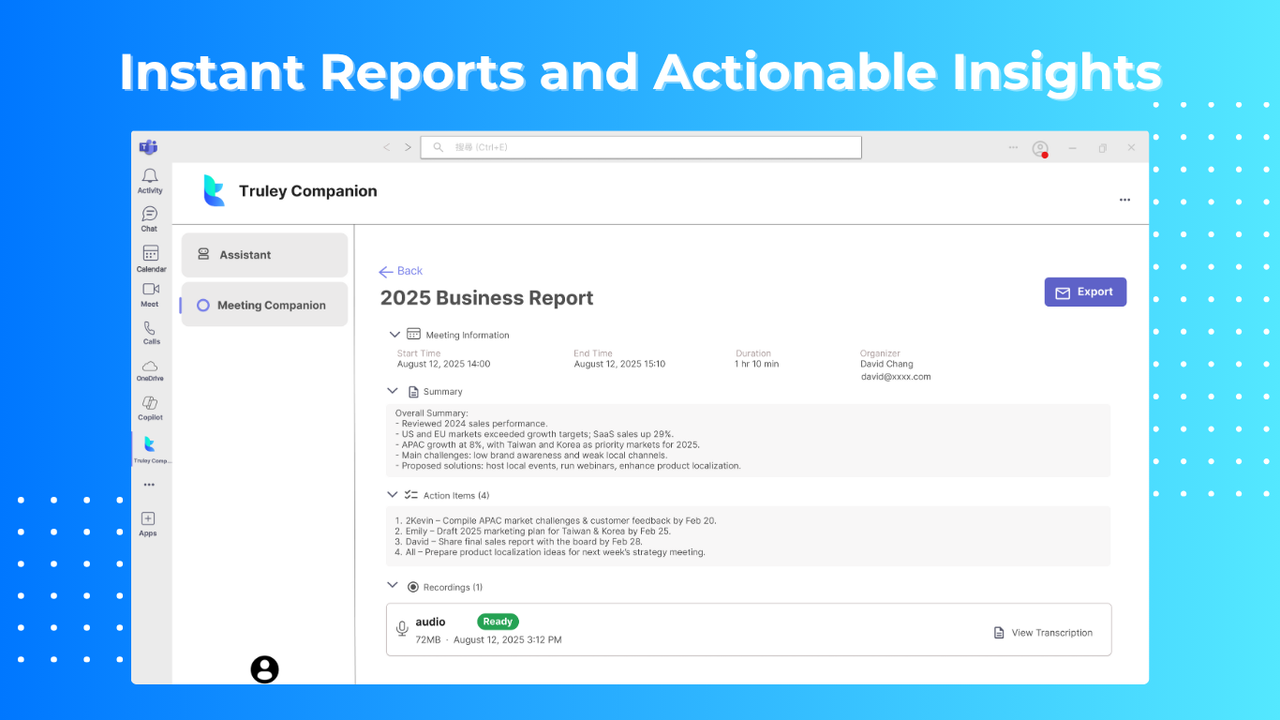This screenshot has width=1280, height=720.
Task: Click end time August 12, 2025 15:10
Action: (619, 364)
